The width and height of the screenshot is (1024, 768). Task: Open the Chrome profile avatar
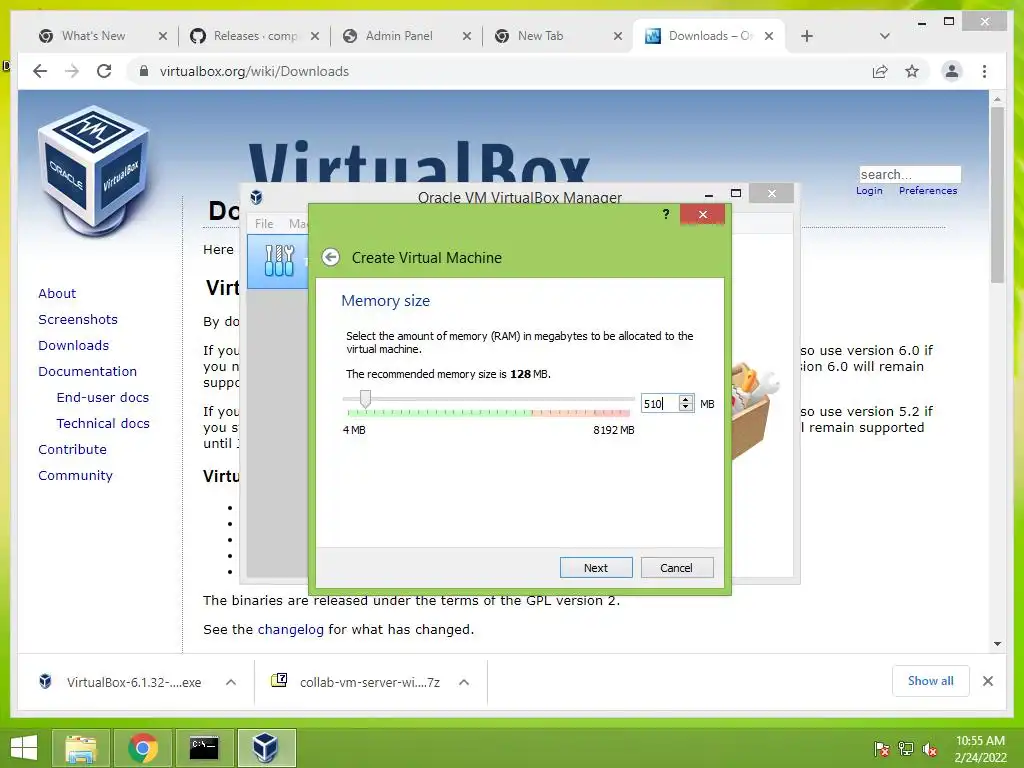click(952, 71)
